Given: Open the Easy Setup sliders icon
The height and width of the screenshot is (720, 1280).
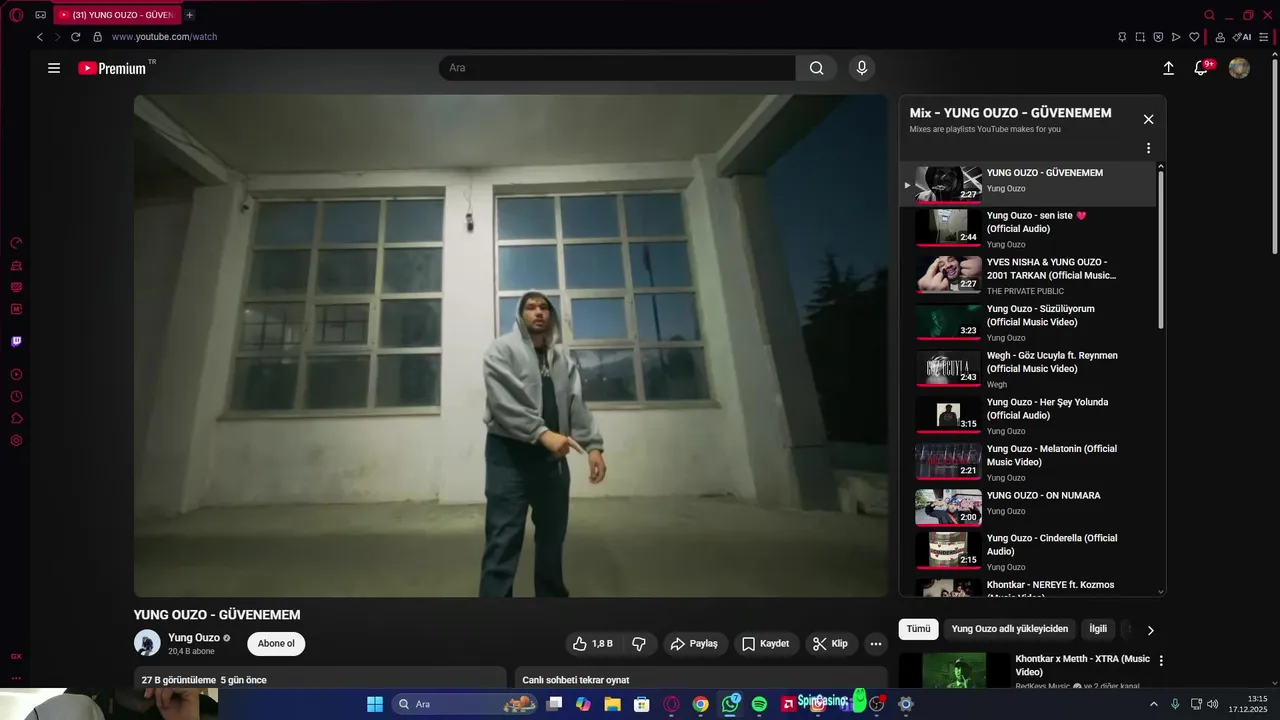Looking at the screenshot, I should [x=1264, y=37].
